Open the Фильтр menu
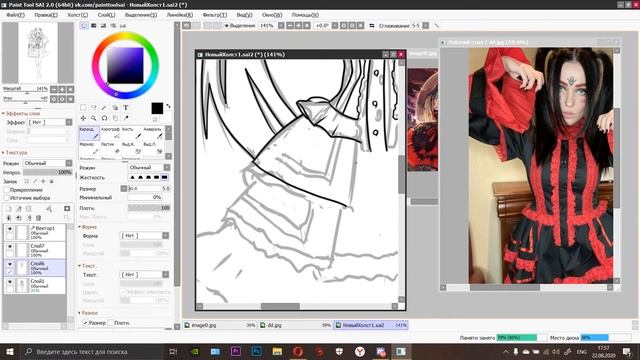This screenshot has width=640, height=360. coord(215,15)
